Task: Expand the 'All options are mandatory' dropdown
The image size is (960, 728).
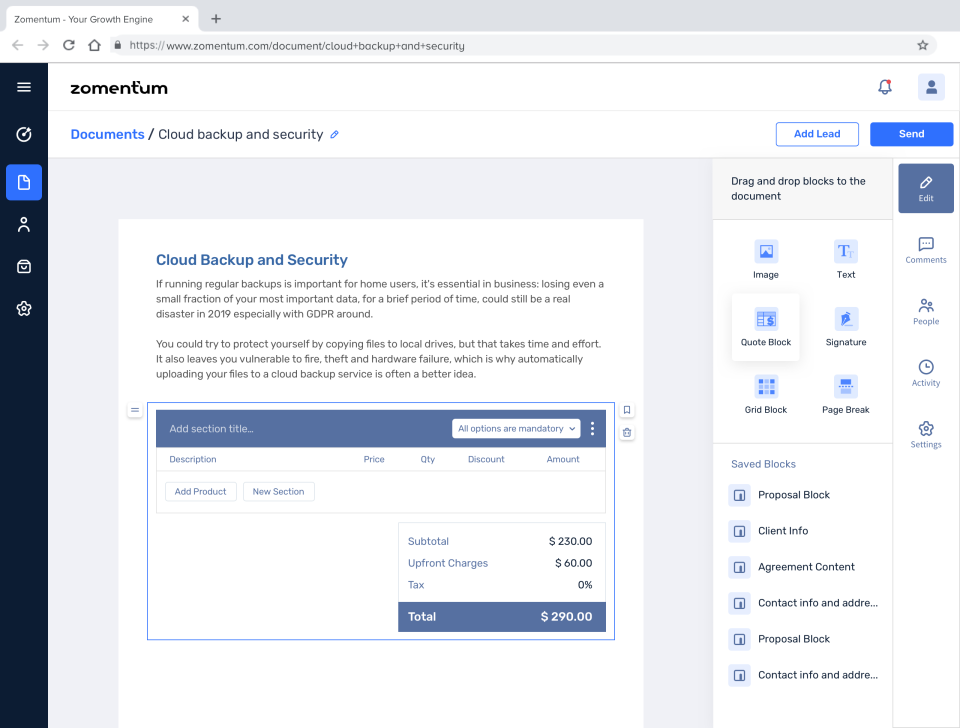Action: pyautogui.click(x=516, y=429)
